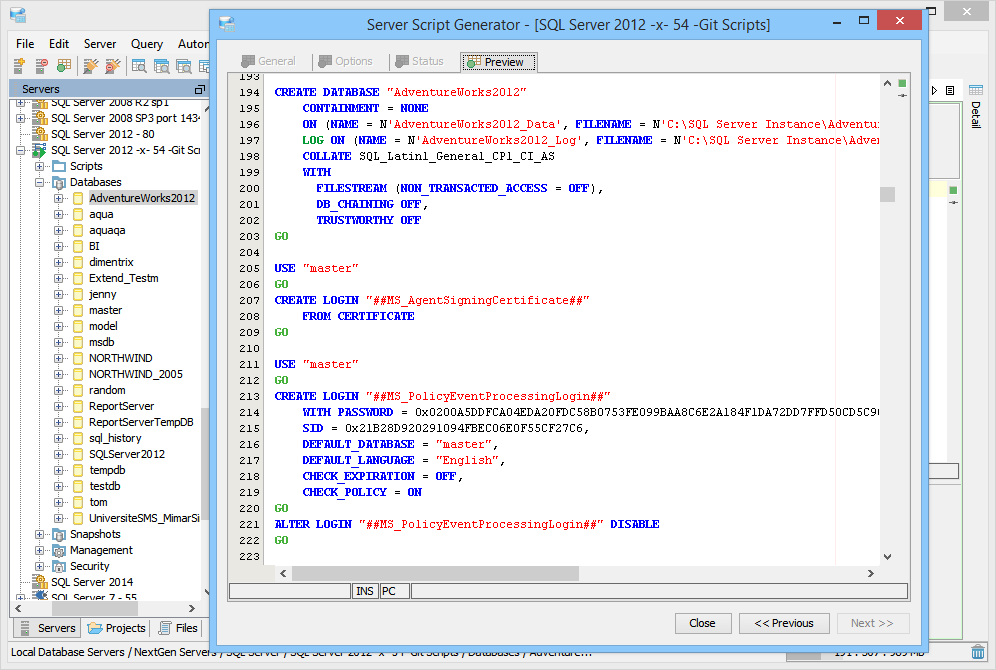Click the Remove Server toolbar icon
This screenshot has width=996, height=670.
(41, 65)
